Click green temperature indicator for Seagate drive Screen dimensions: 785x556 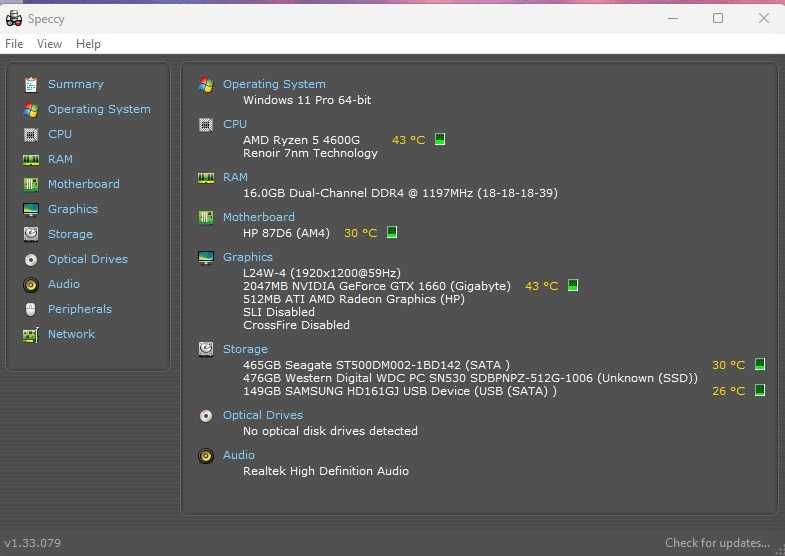[760, 364]
